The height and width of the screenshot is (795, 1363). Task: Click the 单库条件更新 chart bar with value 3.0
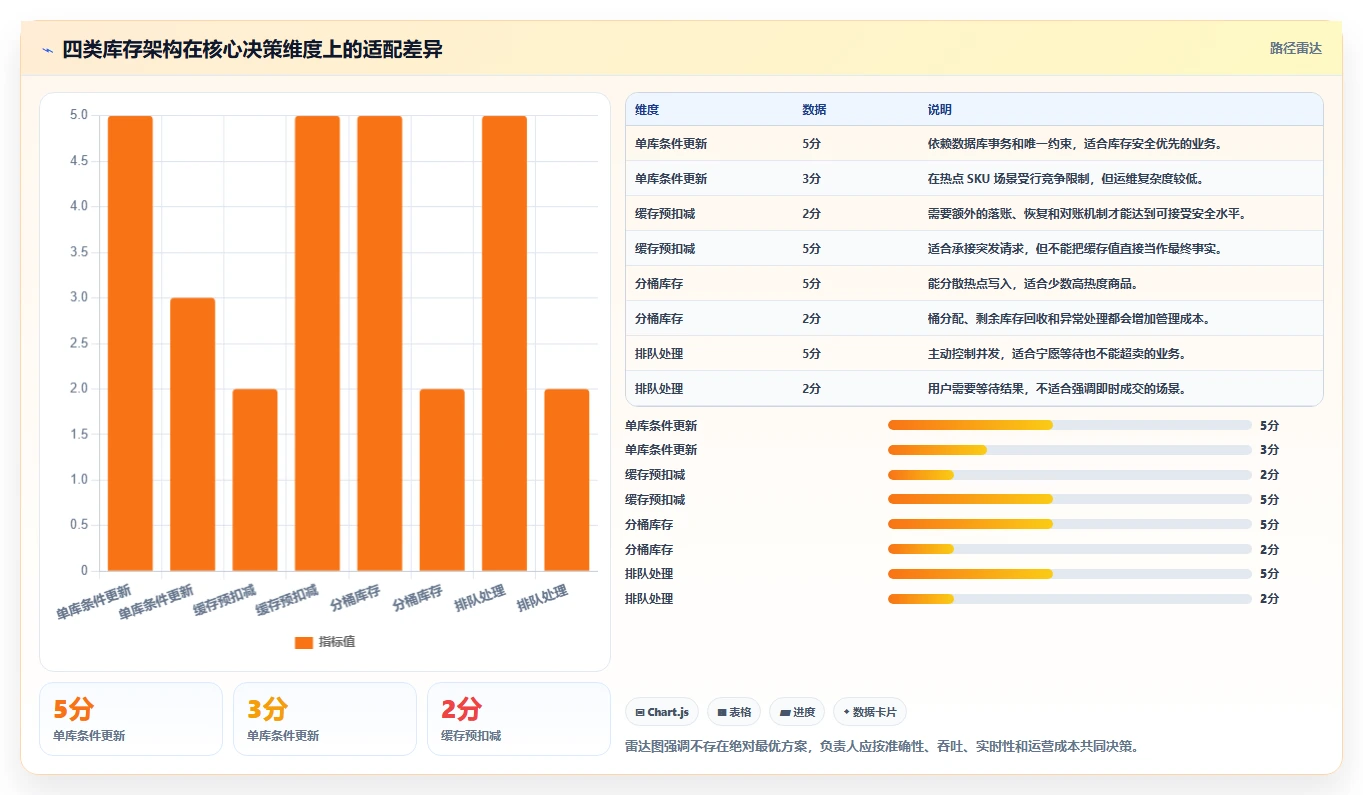[x=193, y=434]
